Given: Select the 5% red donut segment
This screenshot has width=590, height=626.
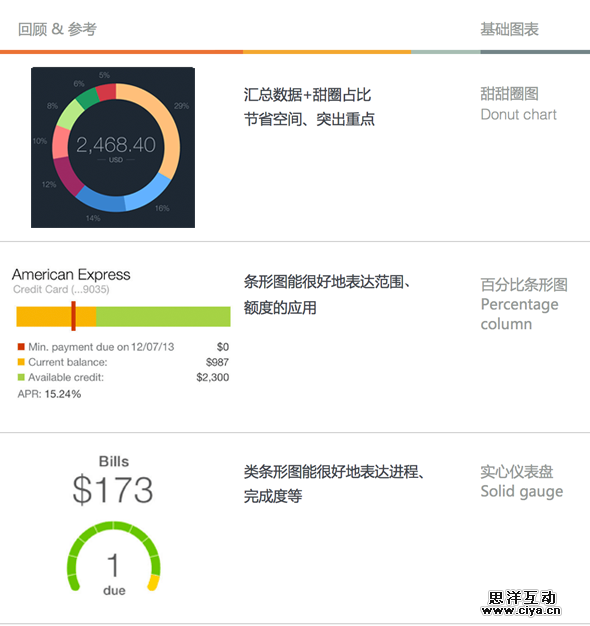Looking at the screenshot, I should click(x=107, y=91).
